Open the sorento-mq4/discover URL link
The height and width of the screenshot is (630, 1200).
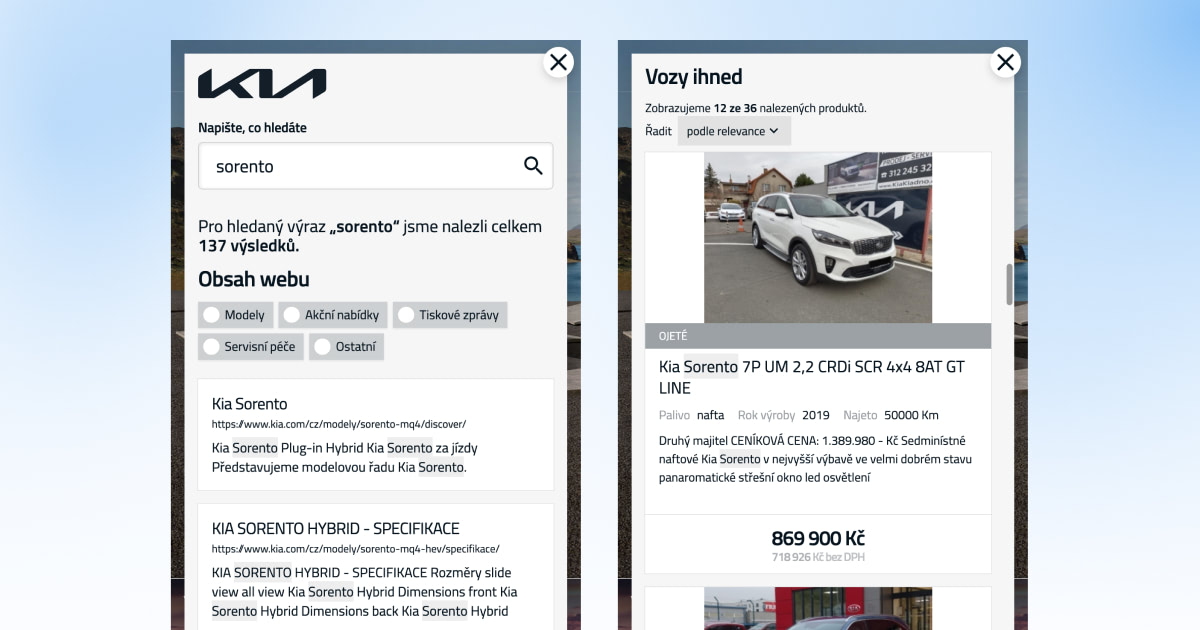pyautogui.click(x=339, y=424)
